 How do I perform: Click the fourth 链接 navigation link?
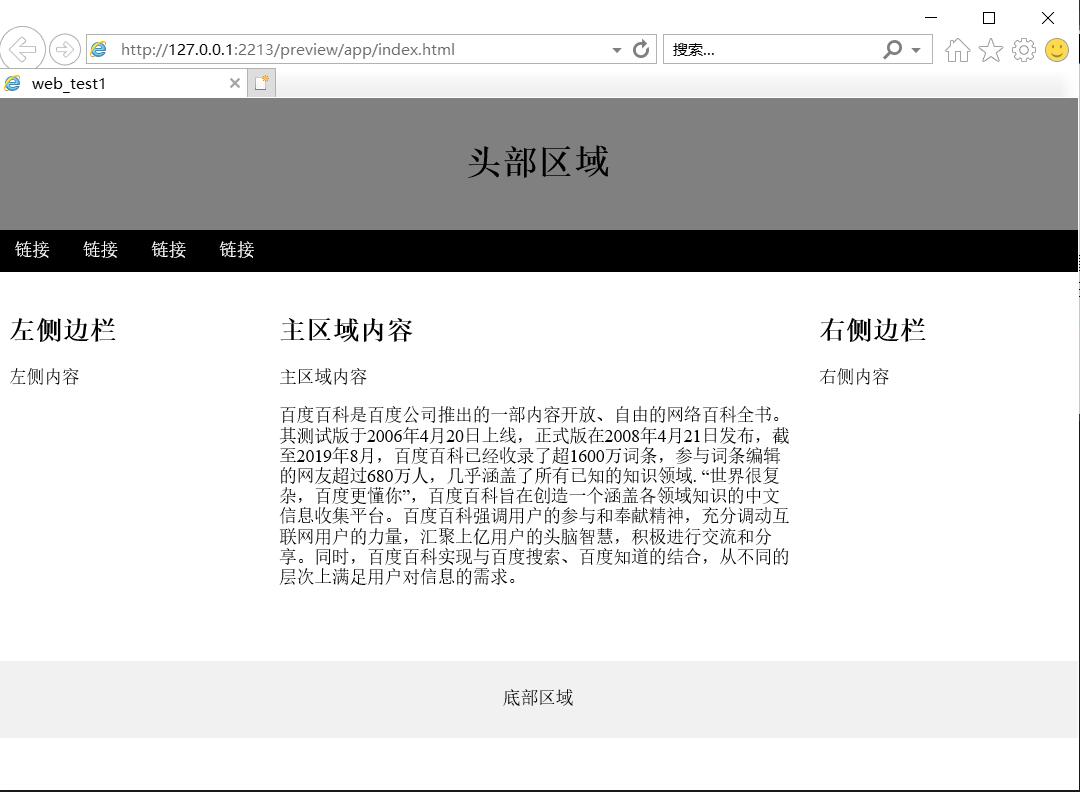tap(235, 250)
